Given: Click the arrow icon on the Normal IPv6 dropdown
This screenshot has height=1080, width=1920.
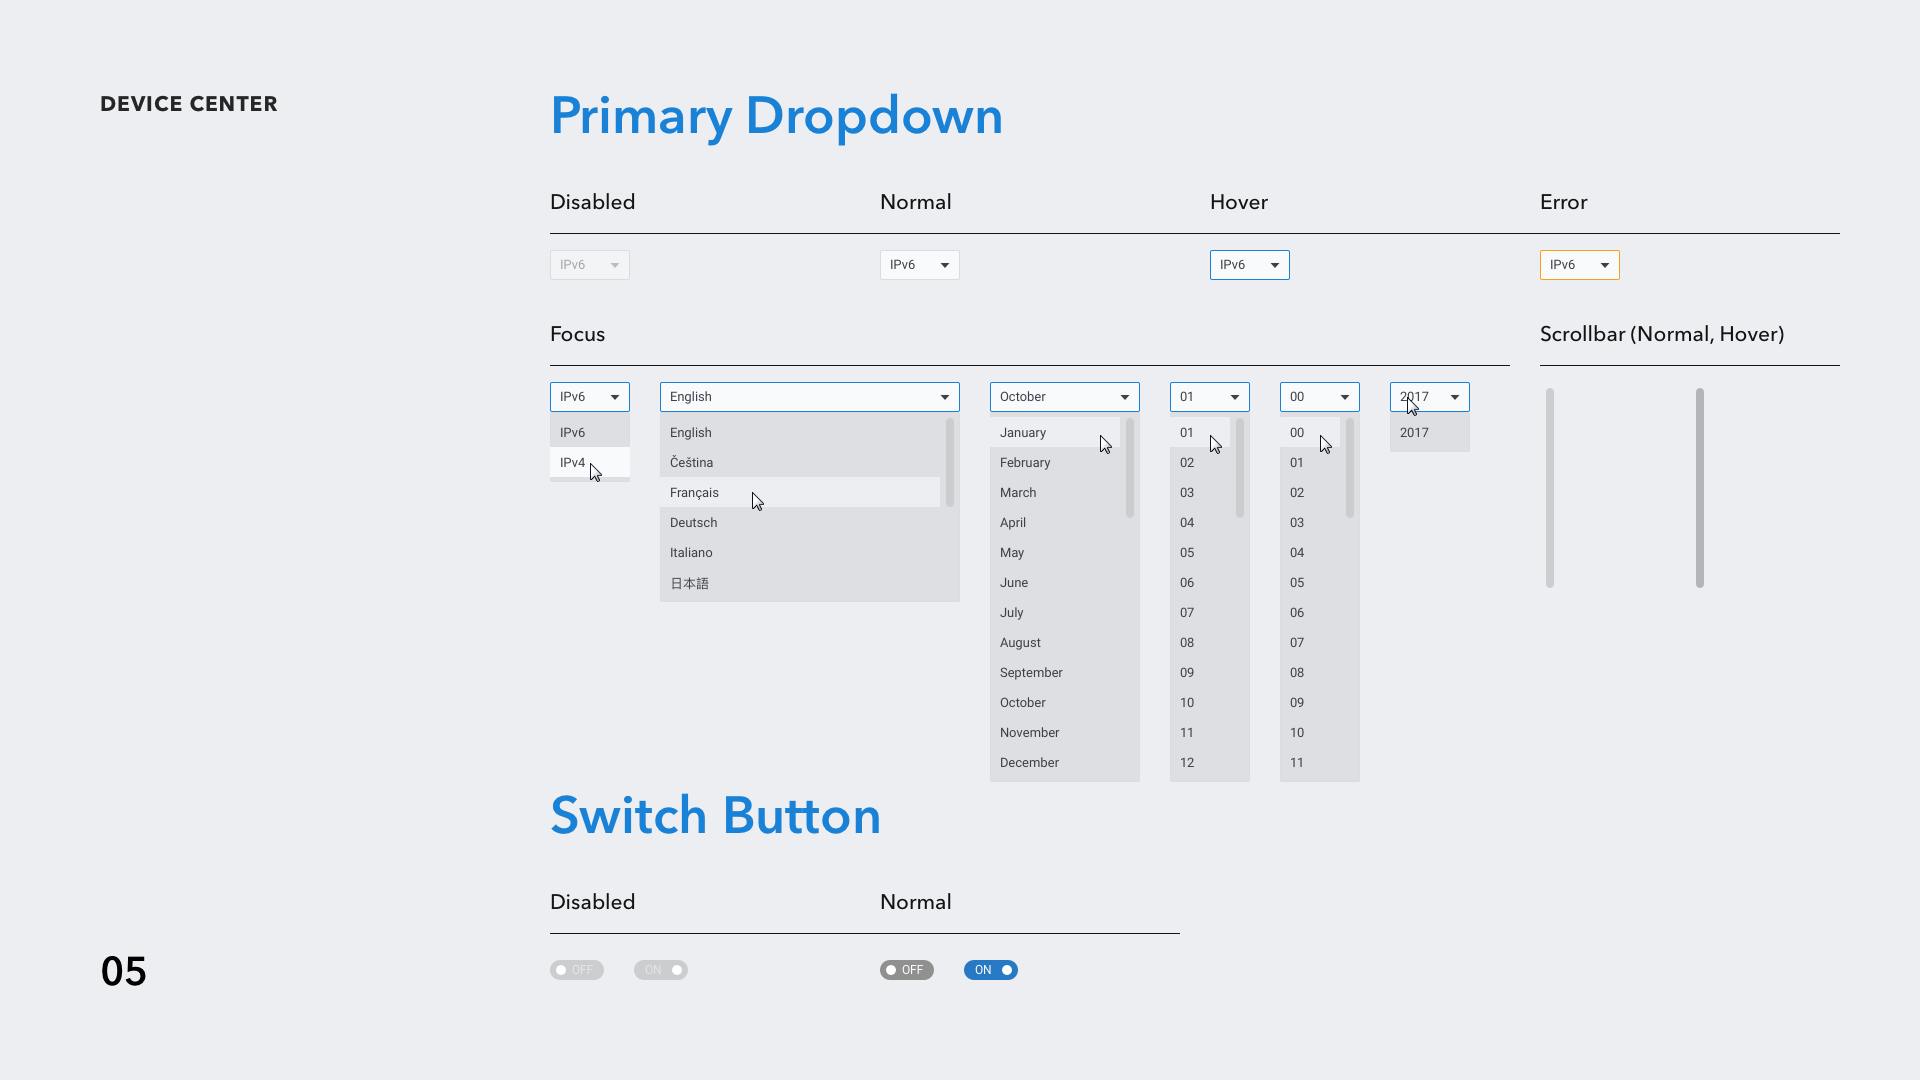Looking at the screenshot, I should pos(945,265).
